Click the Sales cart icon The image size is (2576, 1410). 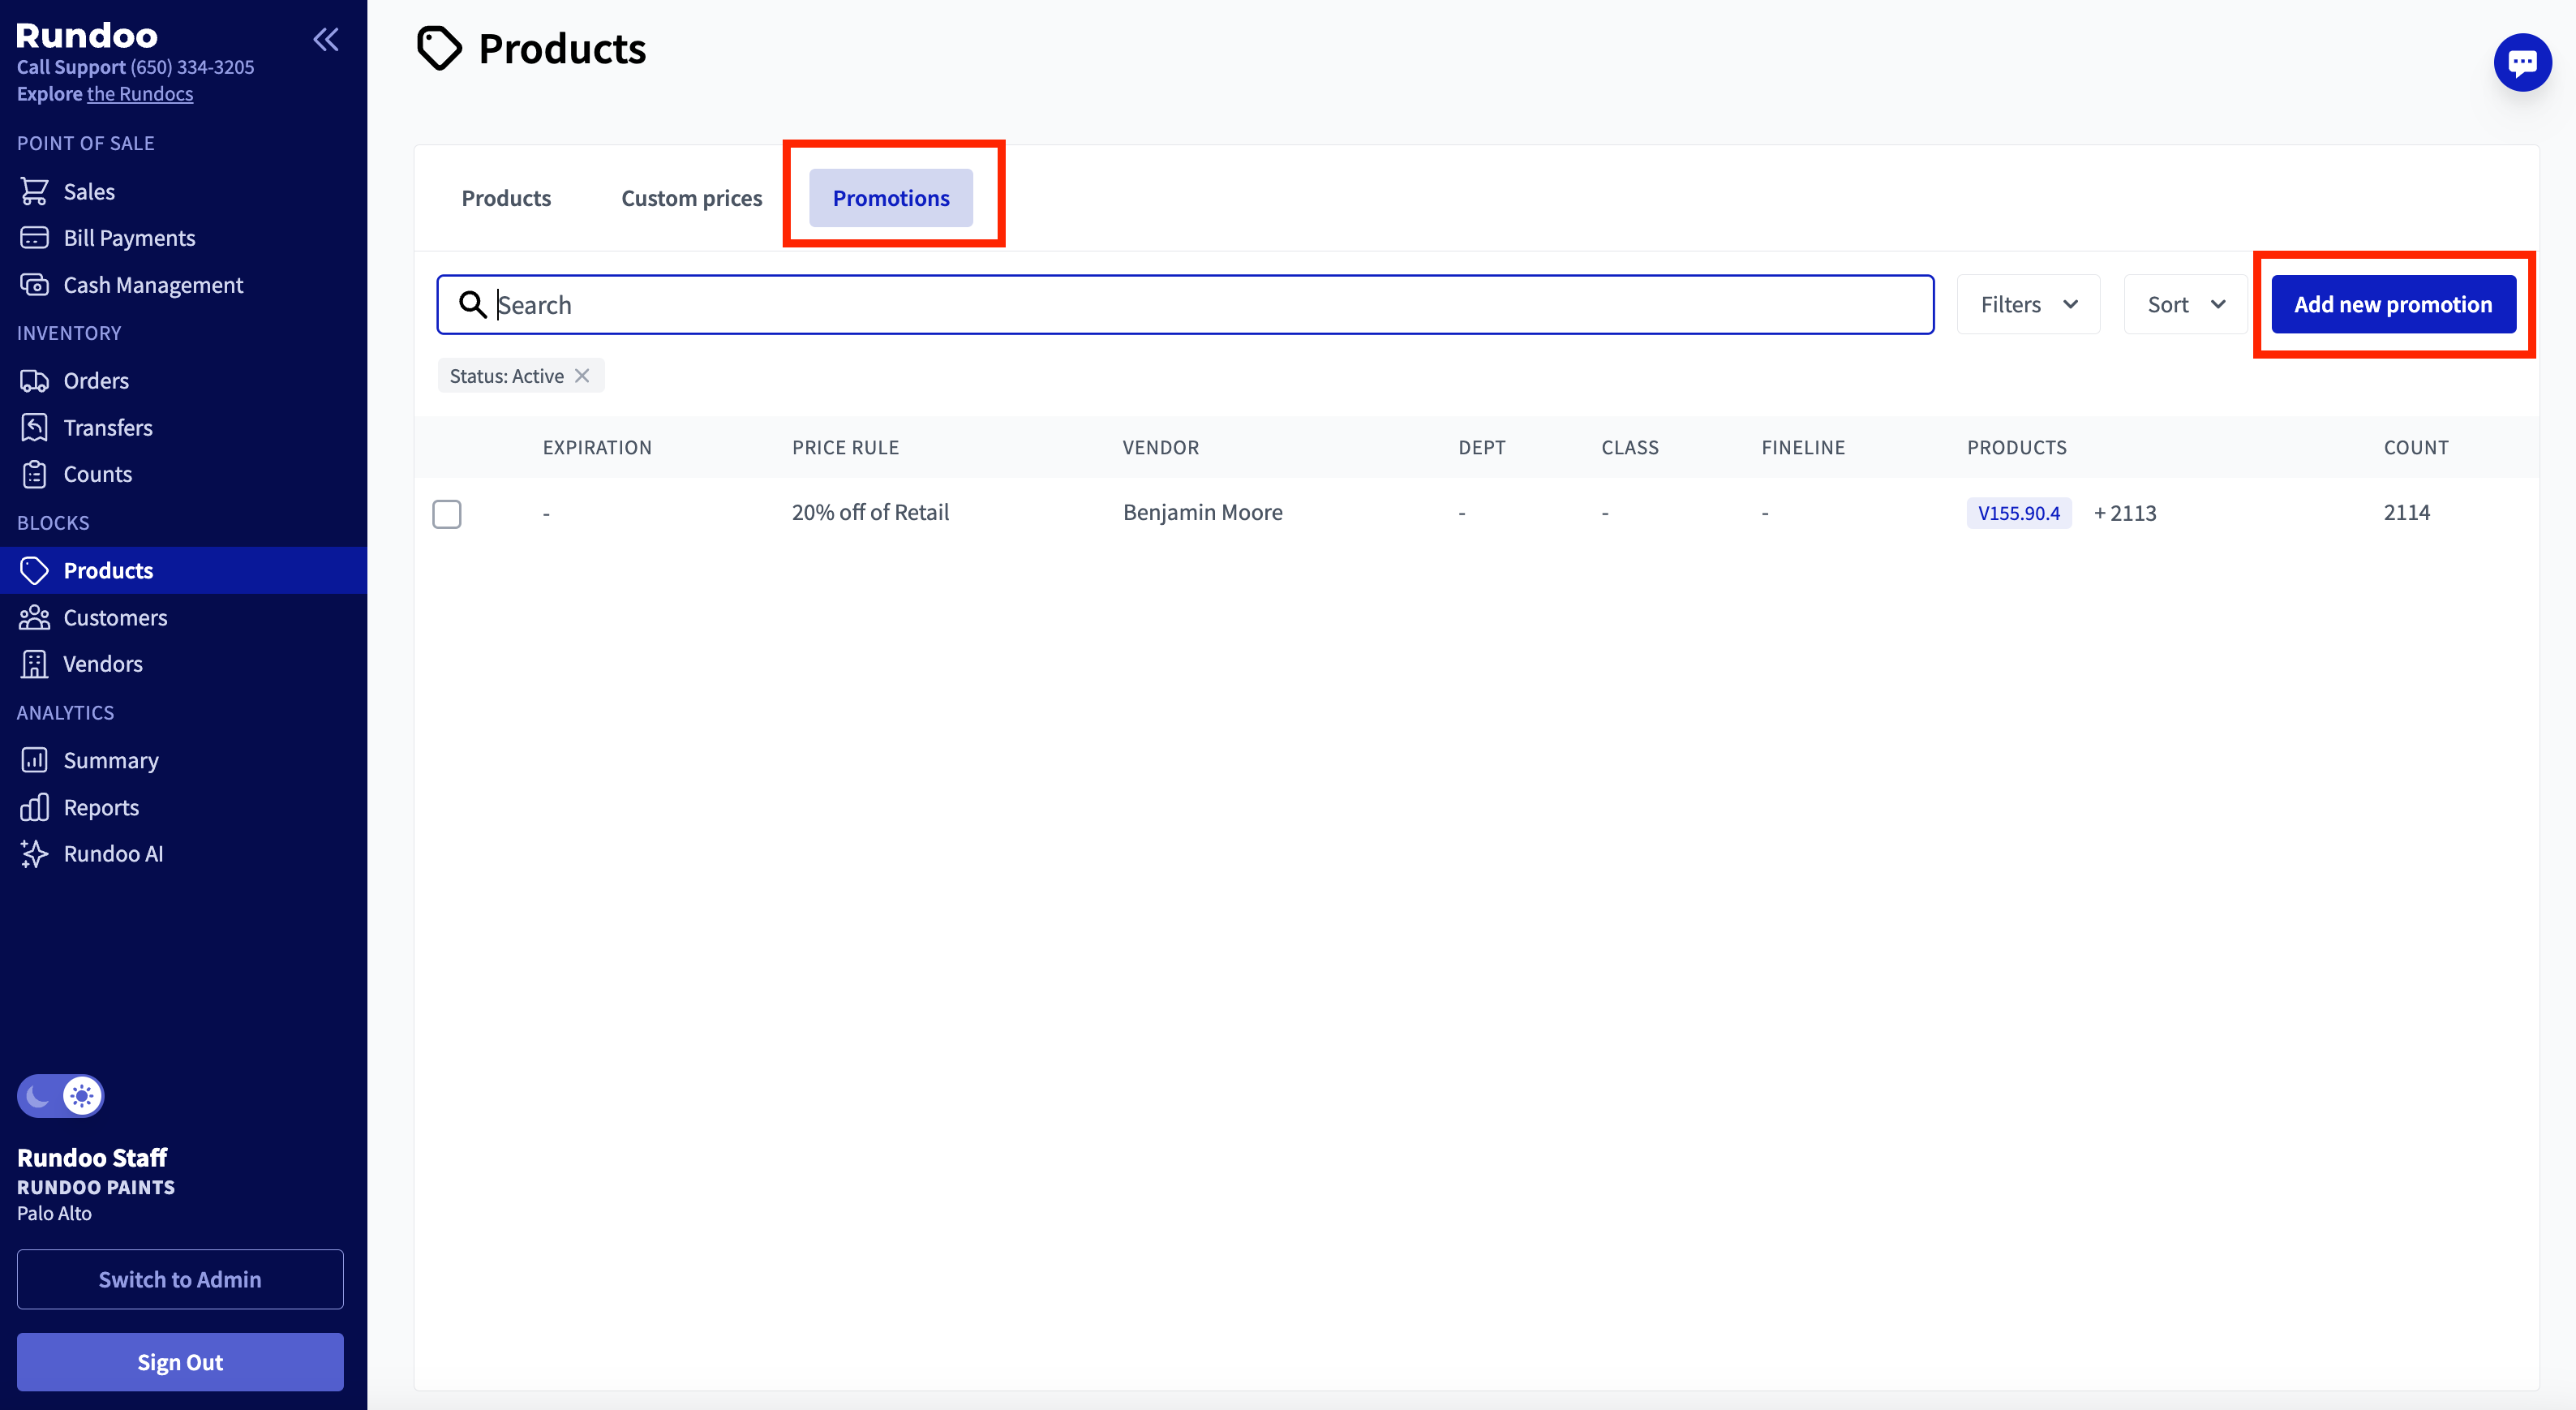click(x=34, y=191)
